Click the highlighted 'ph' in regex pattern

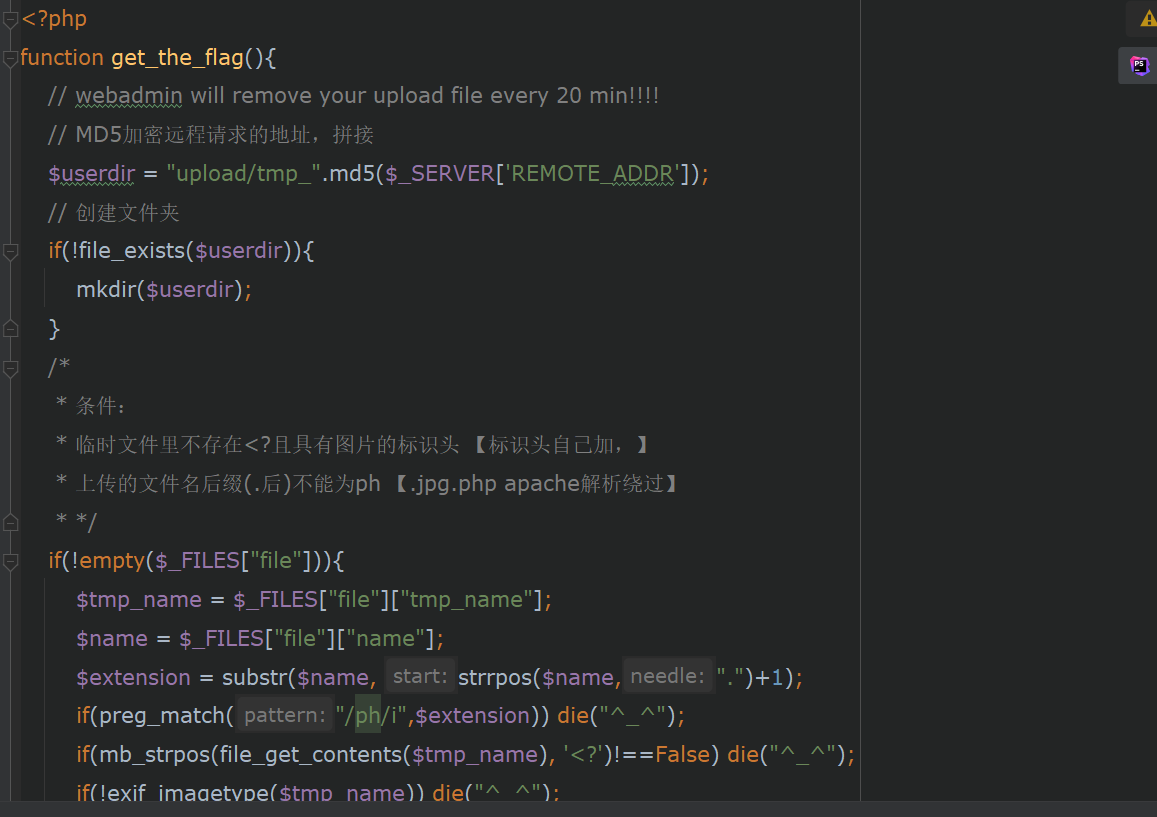(367, 716)
